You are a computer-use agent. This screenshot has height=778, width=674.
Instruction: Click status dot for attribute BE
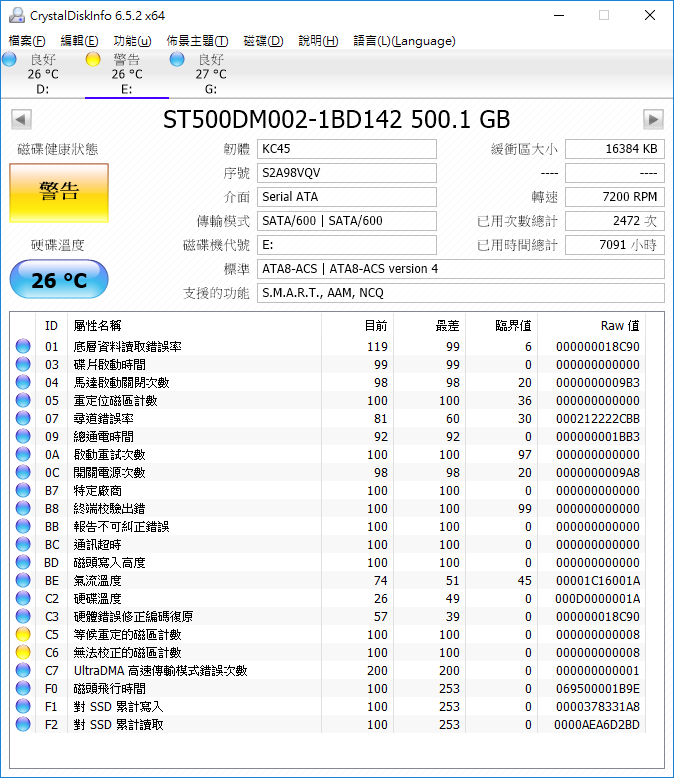[x=23, y=580]
